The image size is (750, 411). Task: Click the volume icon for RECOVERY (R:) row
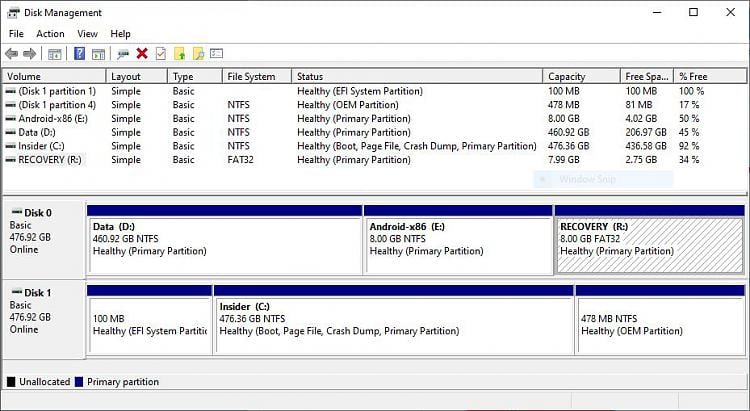coord(11,160)
